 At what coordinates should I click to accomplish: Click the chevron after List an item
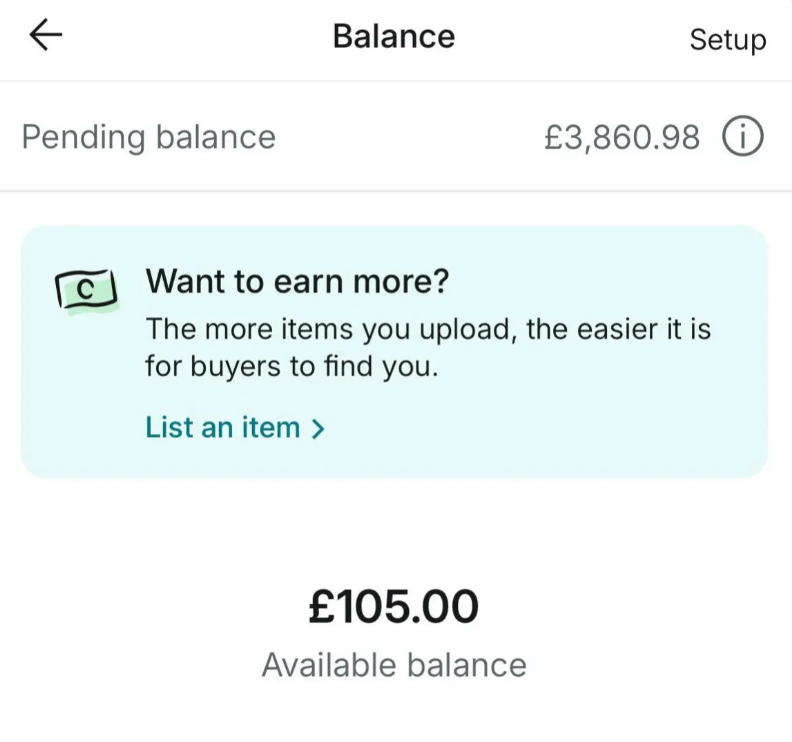point(318,429)
